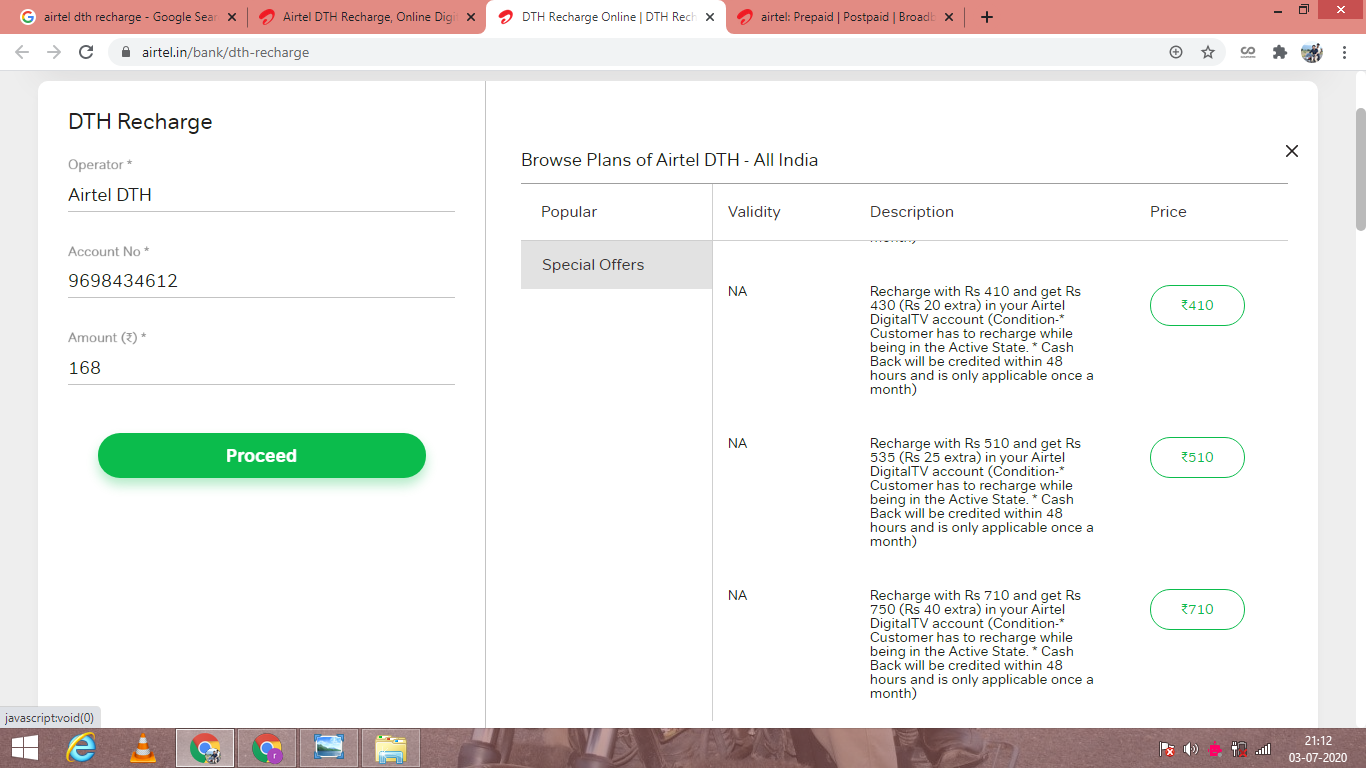Switch to Airtel DTH Recharge, Online tab
Screen dimensions: 1366x768
click(x=367, y=17)
